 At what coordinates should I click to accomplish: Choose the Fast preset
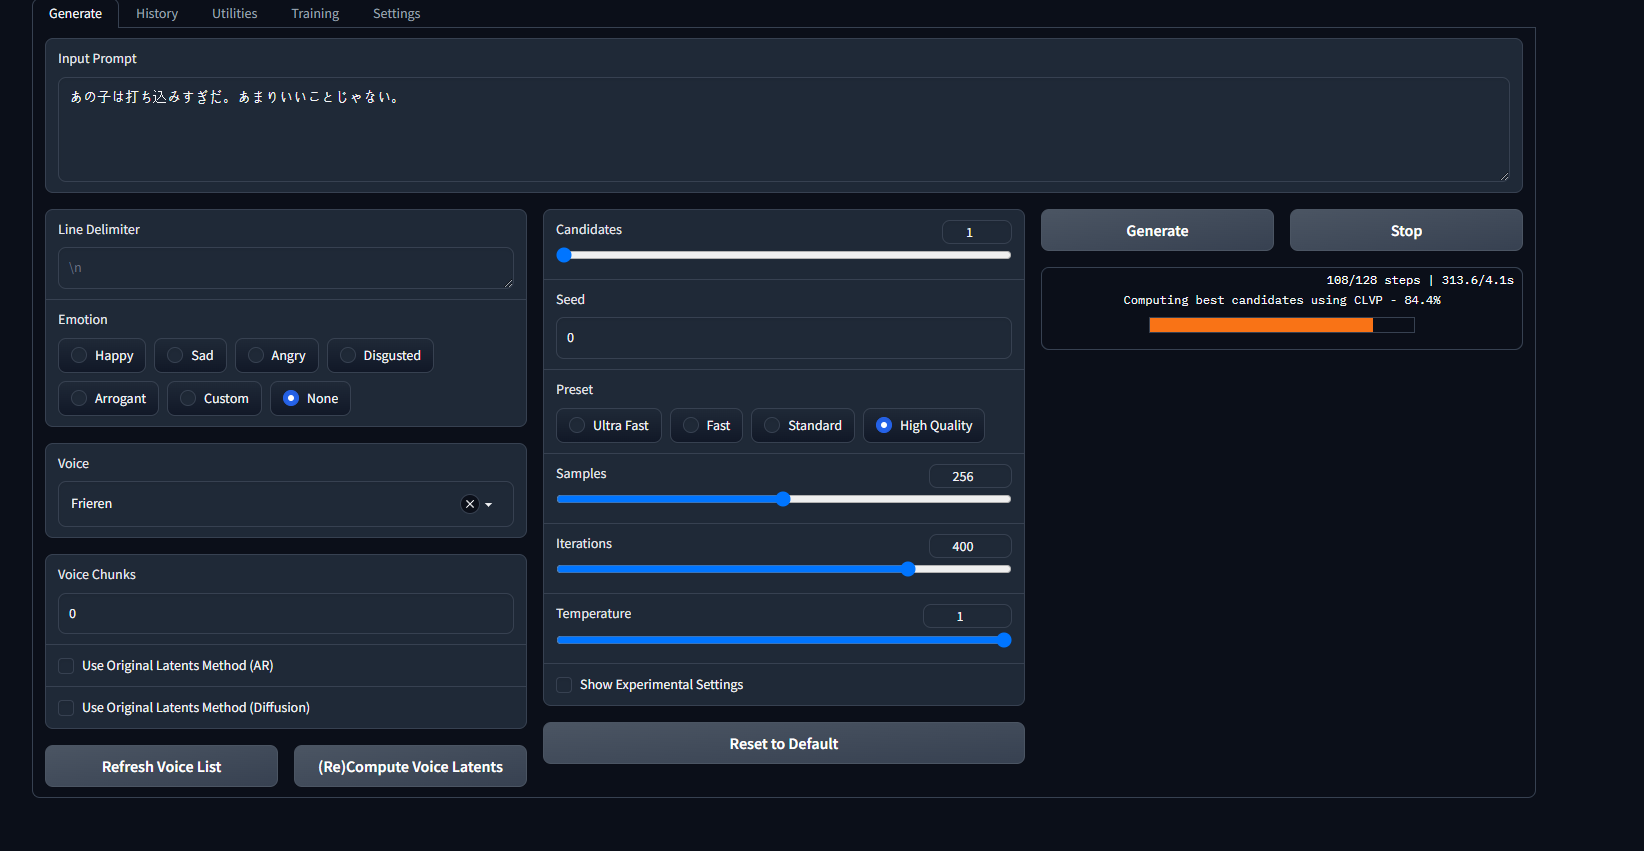(x=706, y=426)
